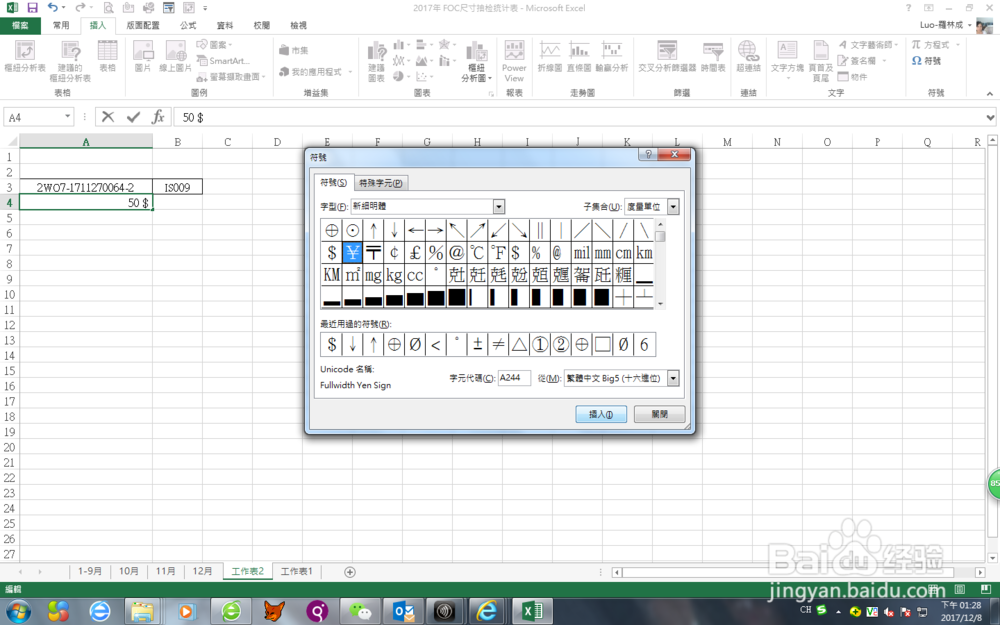Pick the ≠ symbol from recently used

pyautogui.click(x=499, y=344)
